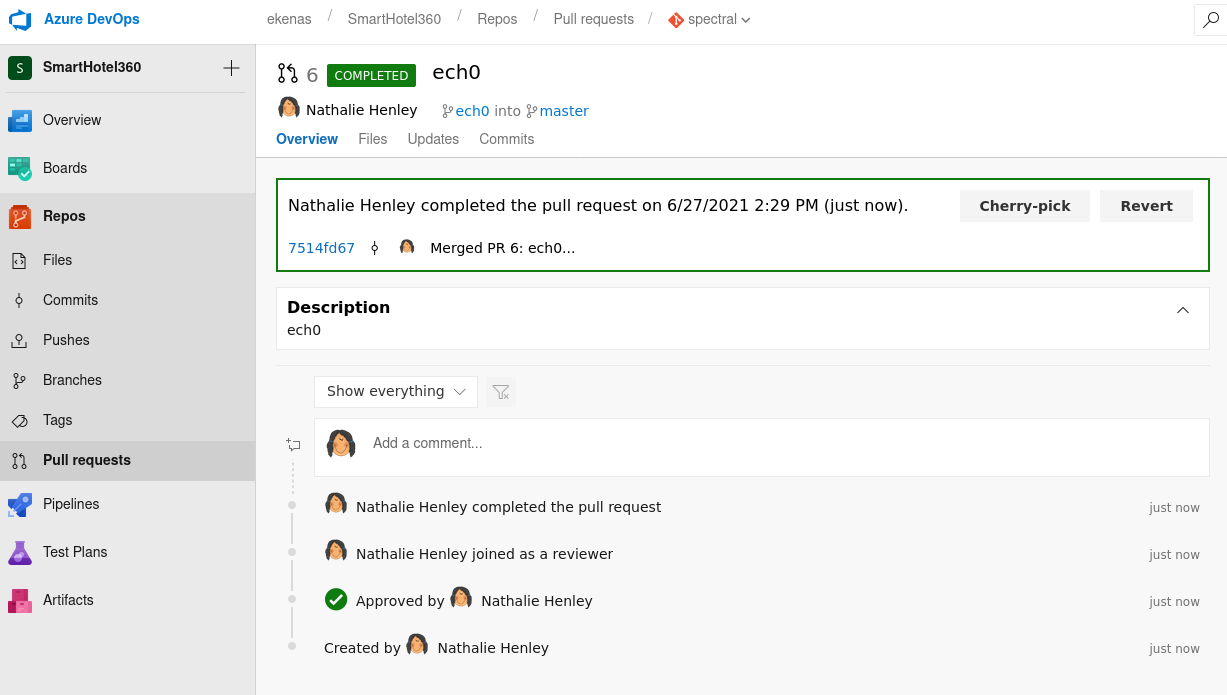Image resolution: width=1227 pixels, height=695 pixels.
Task: Open the Show everything filter dropdown
Action: 396,392
